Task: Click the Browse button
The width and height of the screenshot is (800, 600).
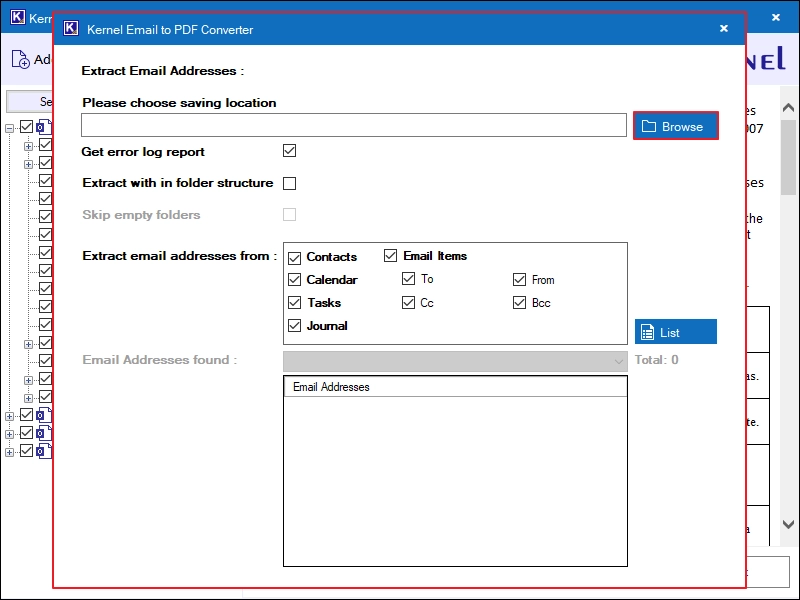Action: [x=676, y=126]
